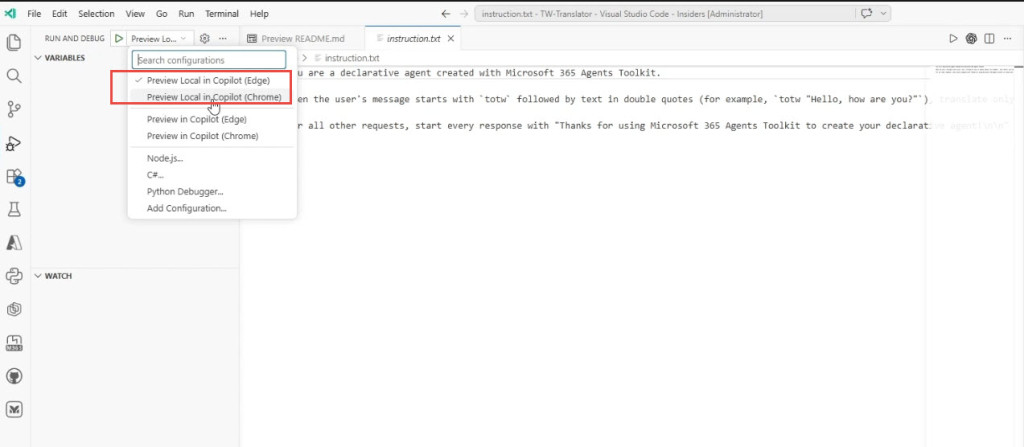
Task: Open the Python activity bar icon
Action: pos(14,276)
